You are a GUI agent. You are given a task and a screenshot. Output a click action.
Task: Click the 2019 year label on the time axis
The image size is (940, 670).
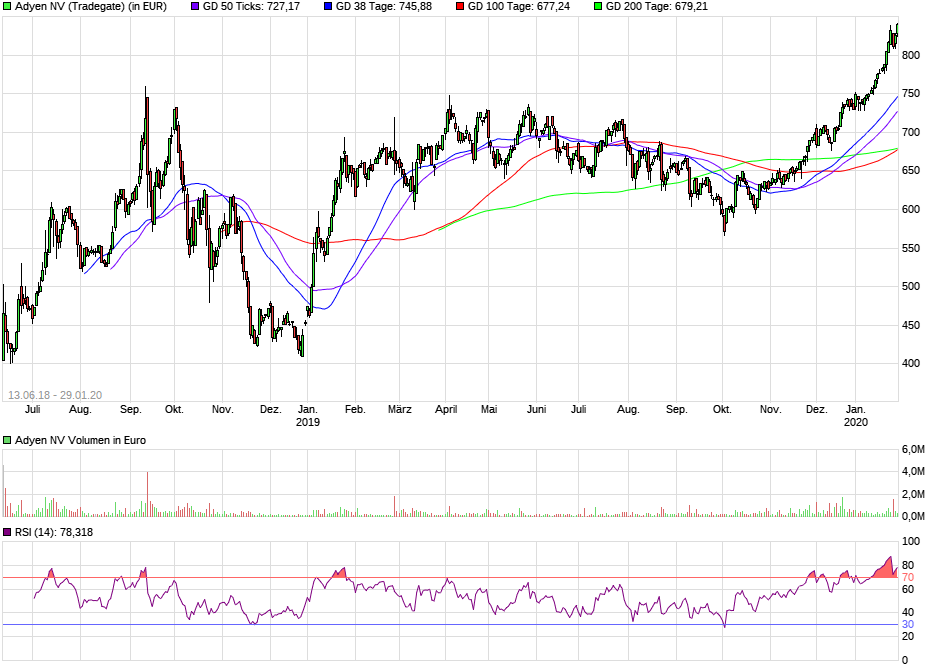point(307,422)
